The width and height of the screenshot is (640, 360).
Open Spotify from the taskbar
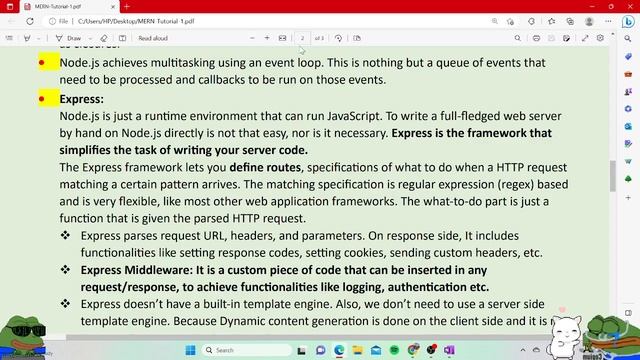[x=394, y=350]
